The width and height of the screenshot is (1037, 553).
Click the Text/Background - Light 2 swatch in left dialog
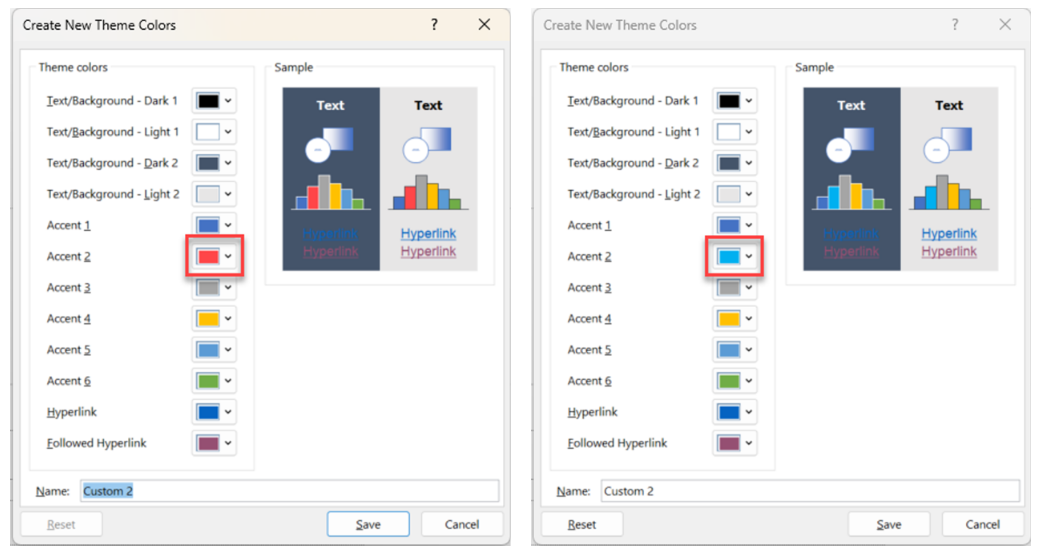point(208,194)
